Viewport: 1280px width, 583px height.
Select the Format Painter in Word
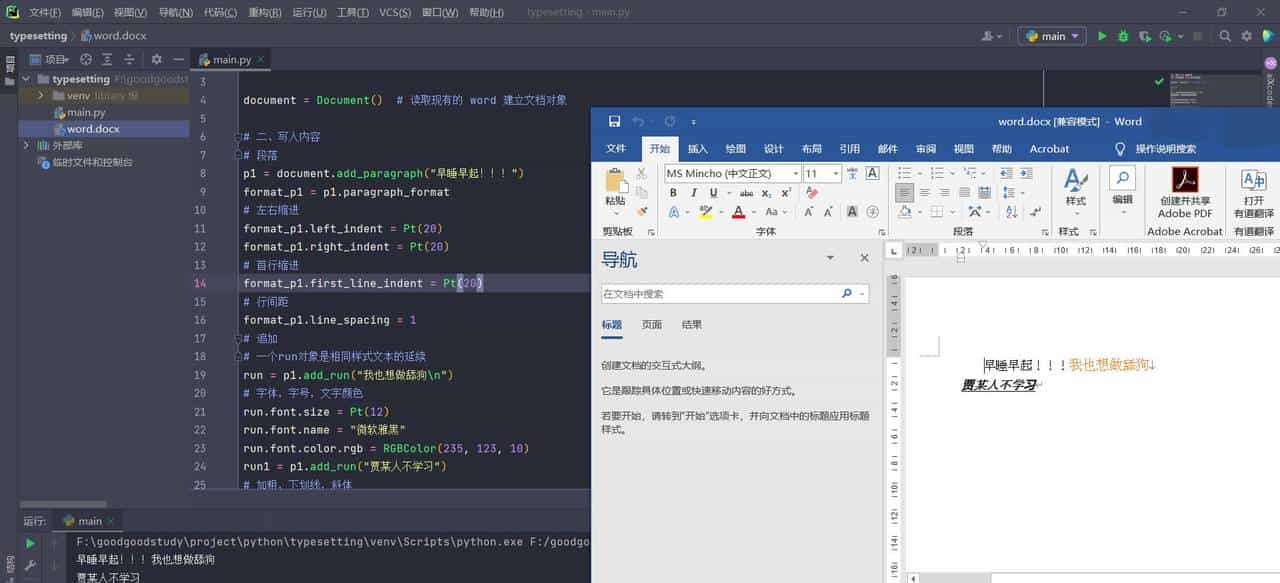pos(642,212)
